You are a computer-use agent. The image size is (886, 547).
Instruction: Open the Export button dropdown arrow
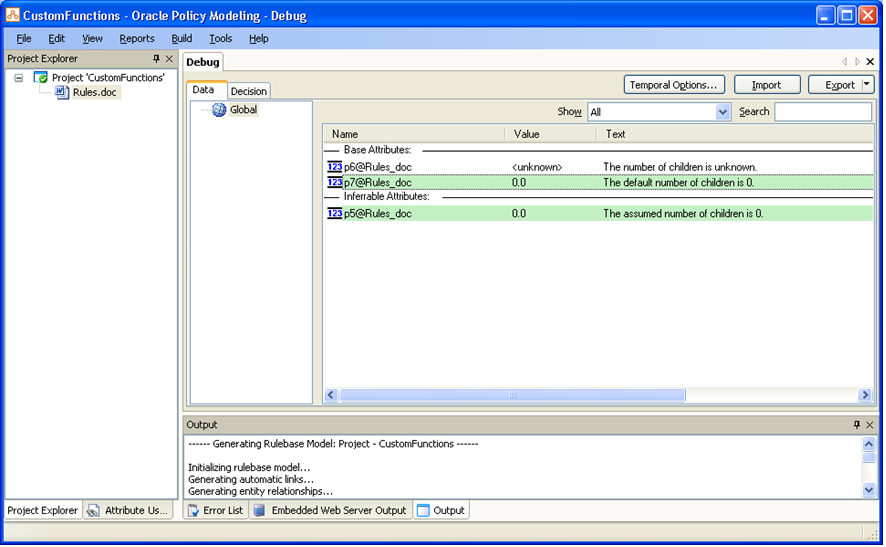pos(867,84)
